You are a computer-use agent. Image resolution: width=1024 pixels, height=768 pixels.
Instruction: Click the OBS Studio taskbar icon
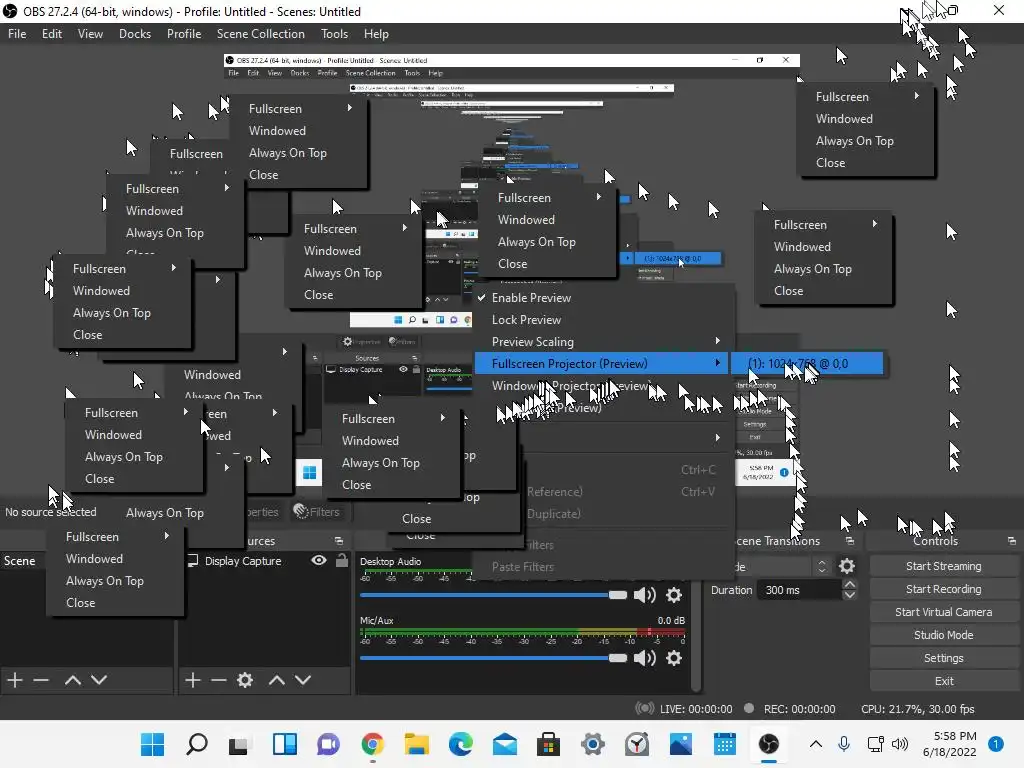[769, 744]
